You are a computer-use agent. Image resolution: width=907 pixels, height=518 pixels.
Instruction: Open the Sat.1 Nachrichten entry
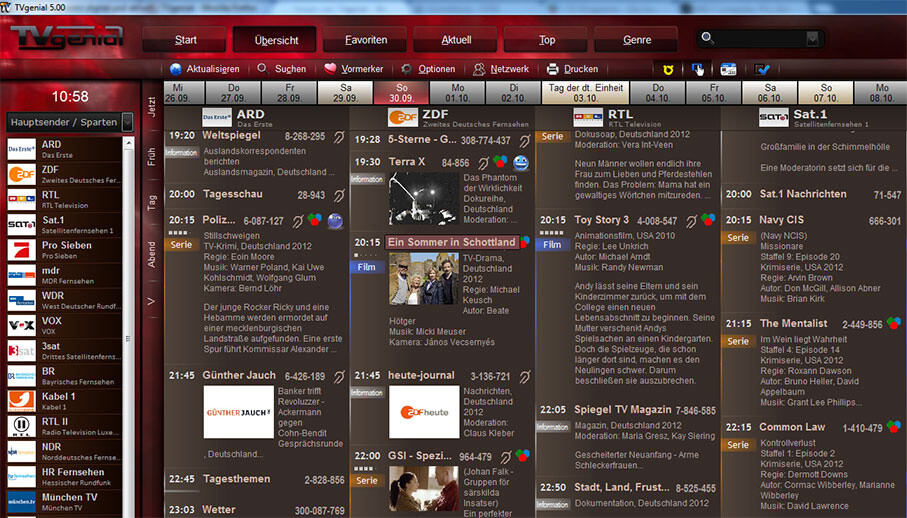point(803,195)
